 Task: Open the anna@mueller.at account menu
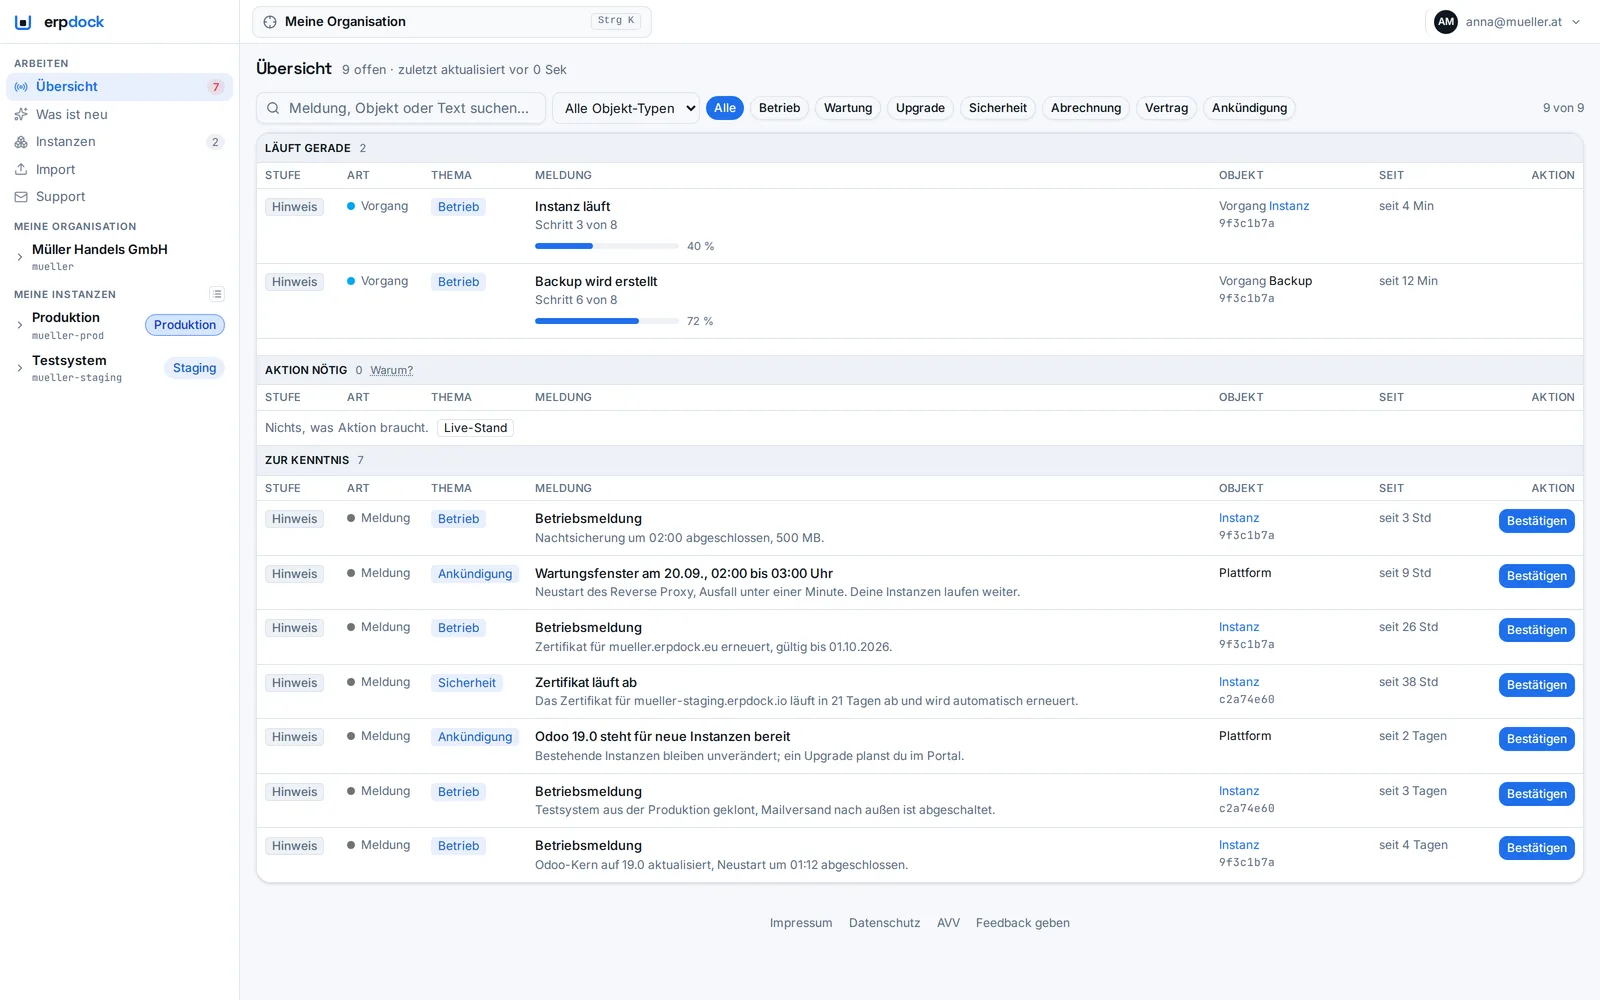pyautogui.click(x=1508, y=22)
